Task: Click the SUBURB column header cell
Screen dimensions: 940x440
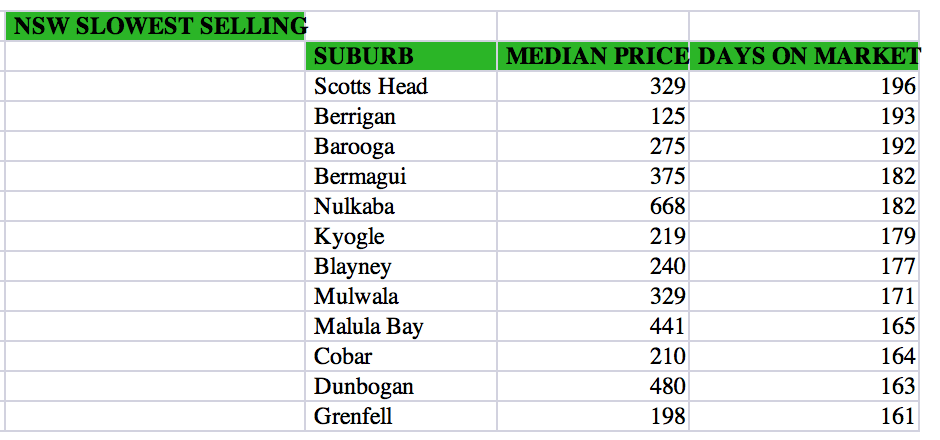Action: pos(401,56)
